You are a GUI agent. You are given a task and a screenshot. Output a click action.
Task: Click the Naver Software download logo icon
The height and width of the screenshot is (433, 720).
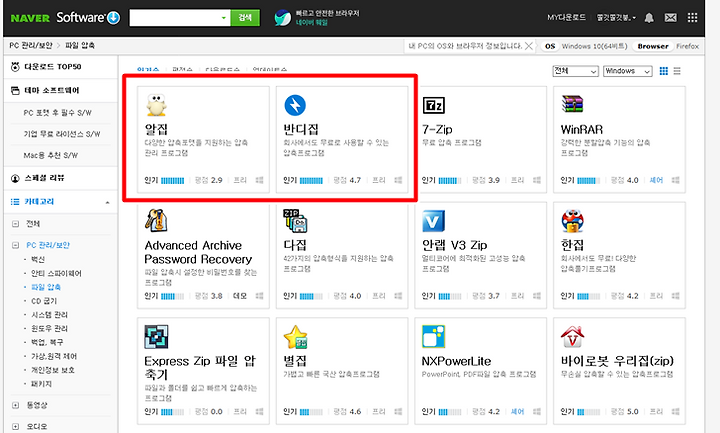tap(113, 18)
